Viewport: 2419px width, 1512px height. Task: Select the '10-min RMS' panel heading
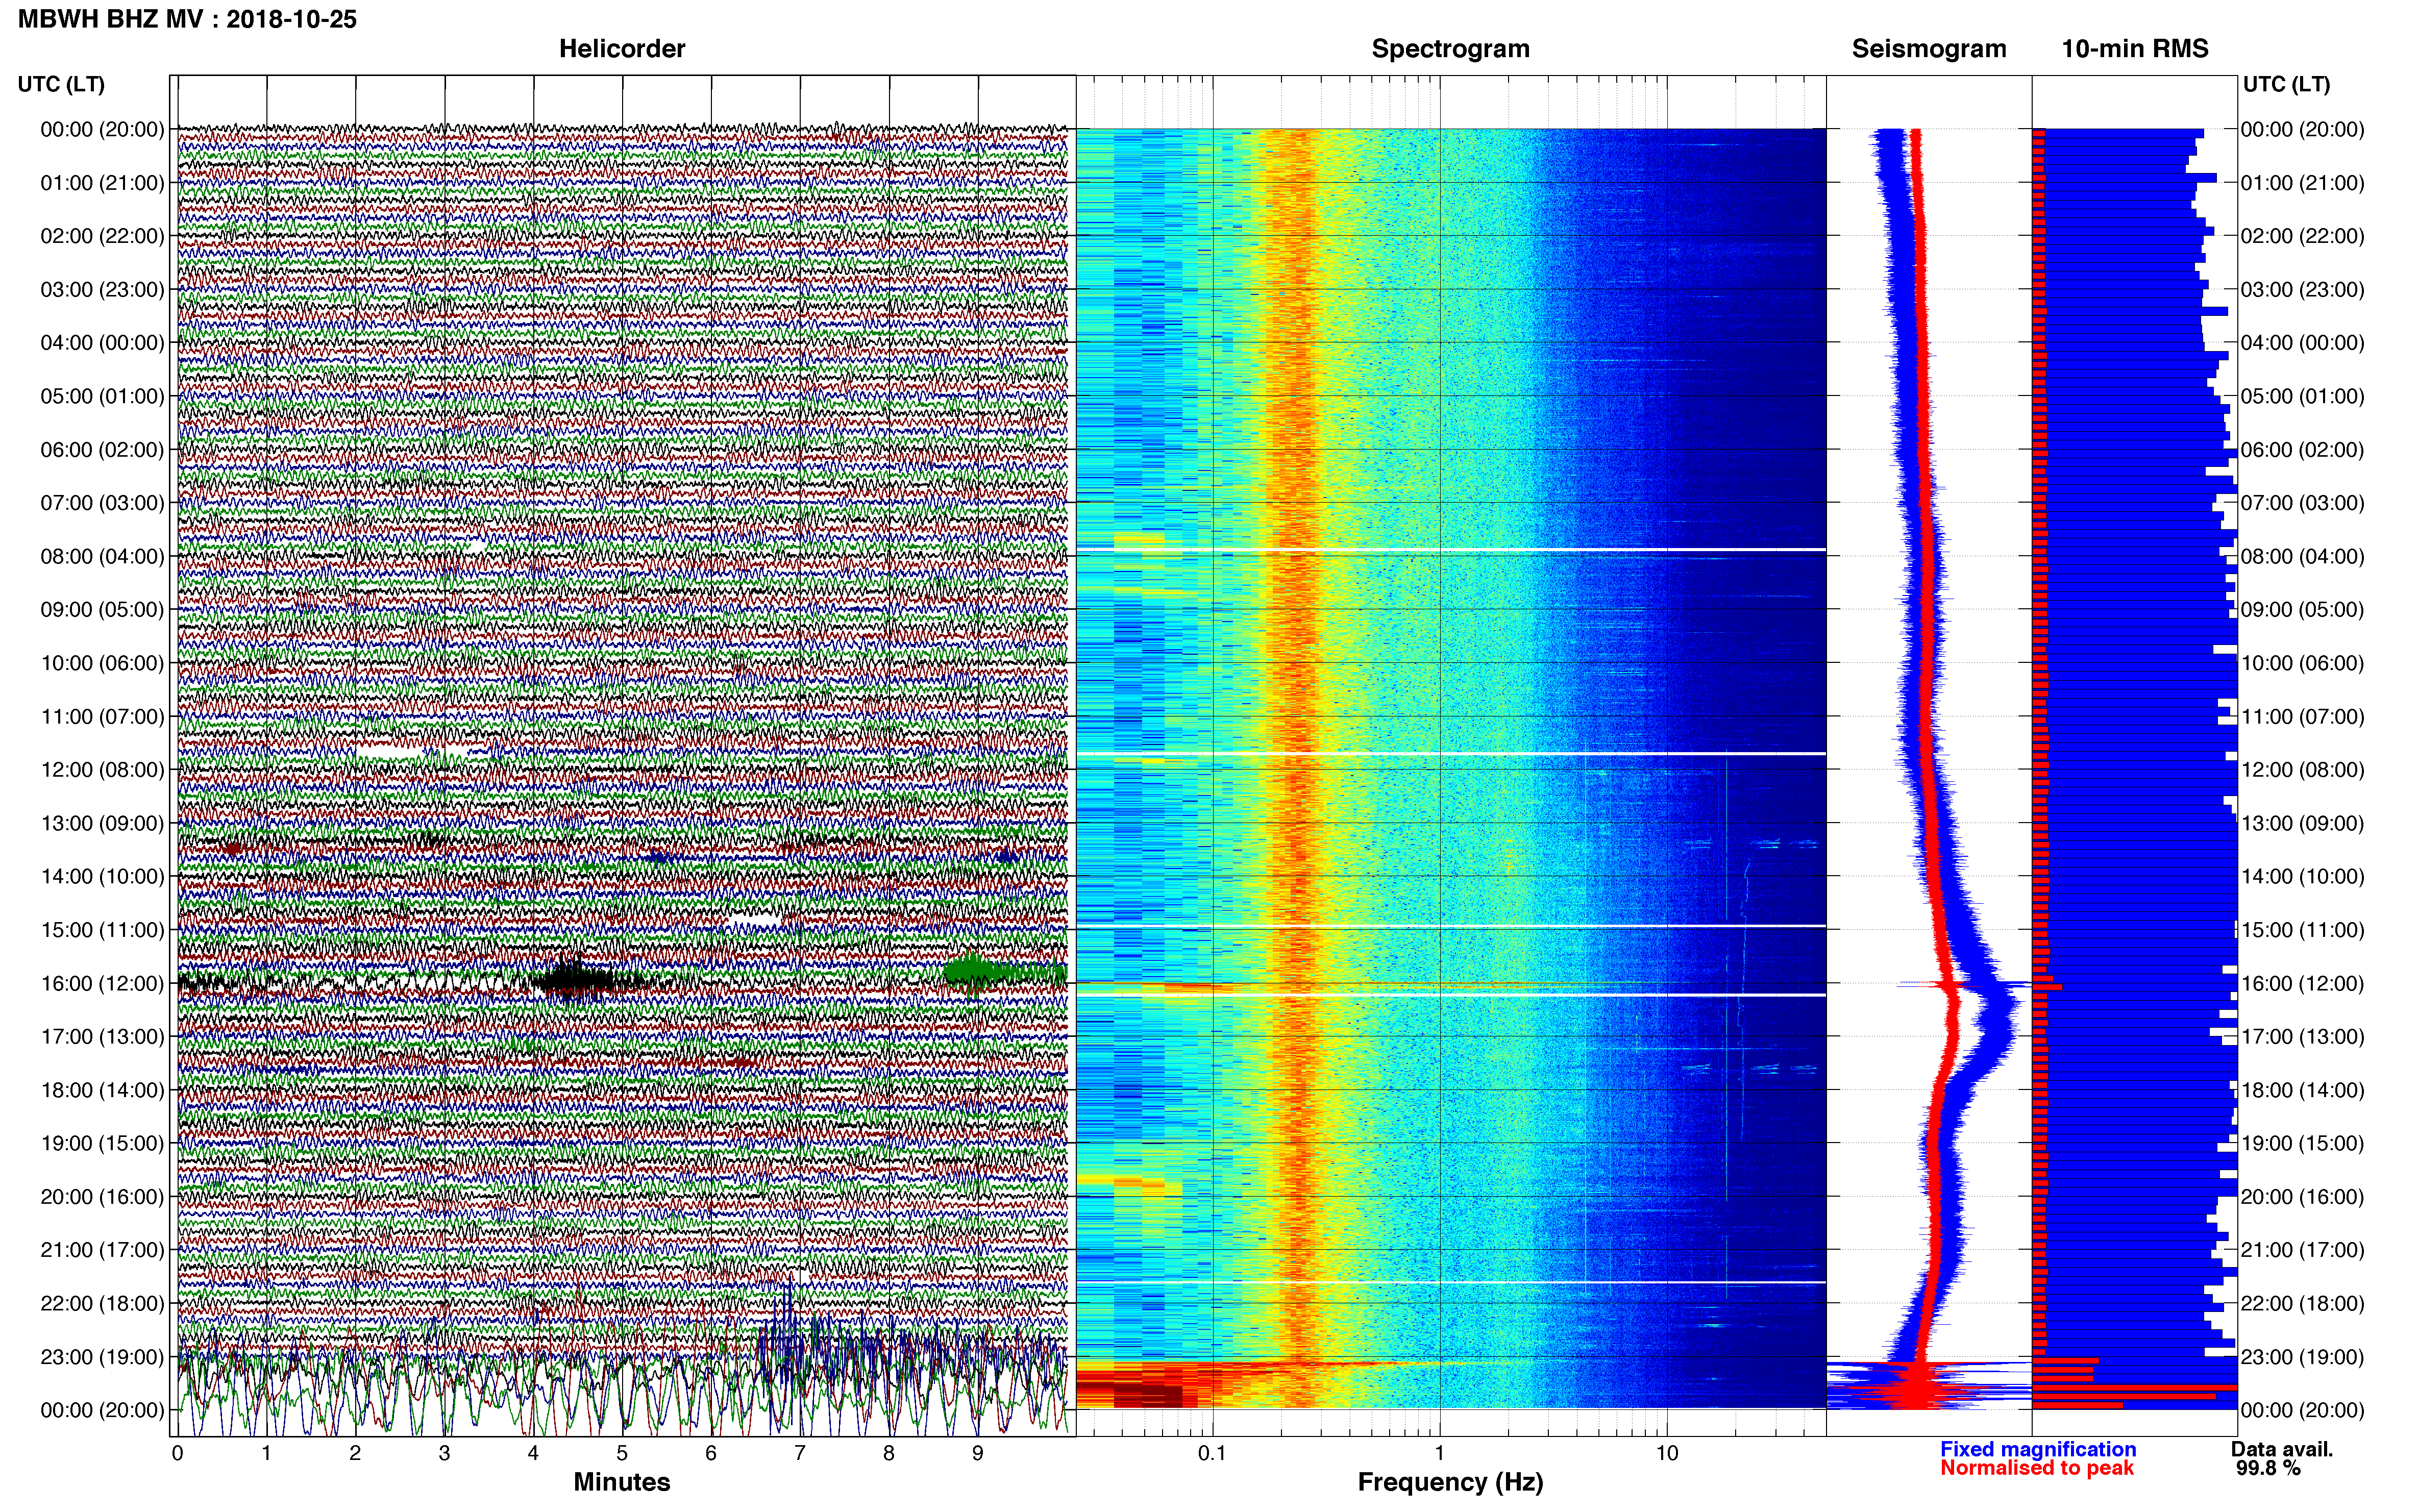pyautogui.click(x=2135, y=49)
